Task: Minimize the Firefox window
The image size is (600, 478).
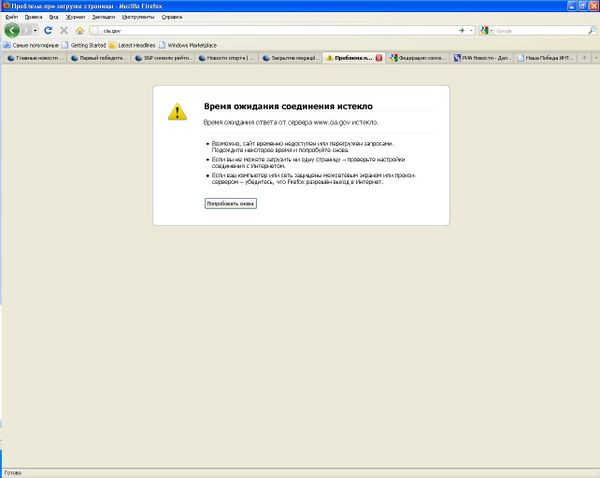Action: pos(572,6)
